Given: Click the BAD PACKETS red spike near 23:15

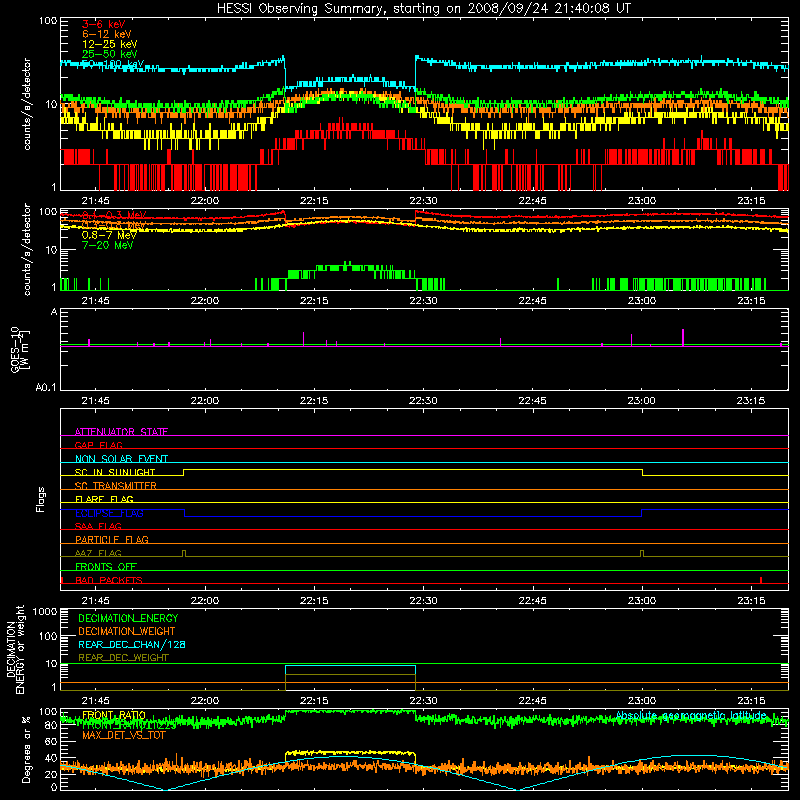Looking at the screenshot, I should [761, 580].
